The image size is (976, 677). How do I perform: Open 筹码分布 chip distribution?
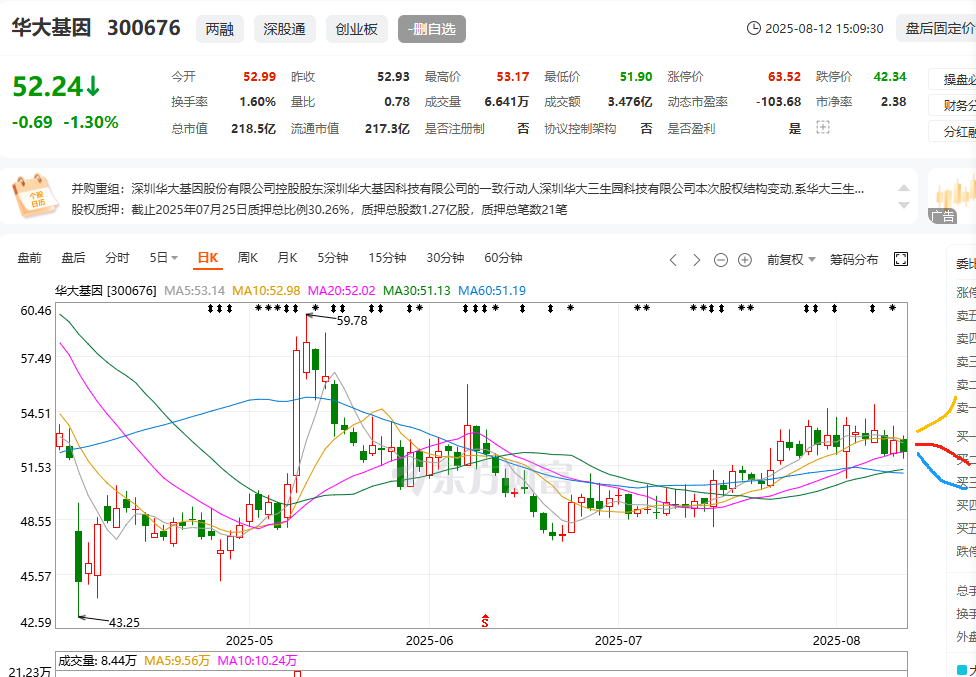pos(854,259)
